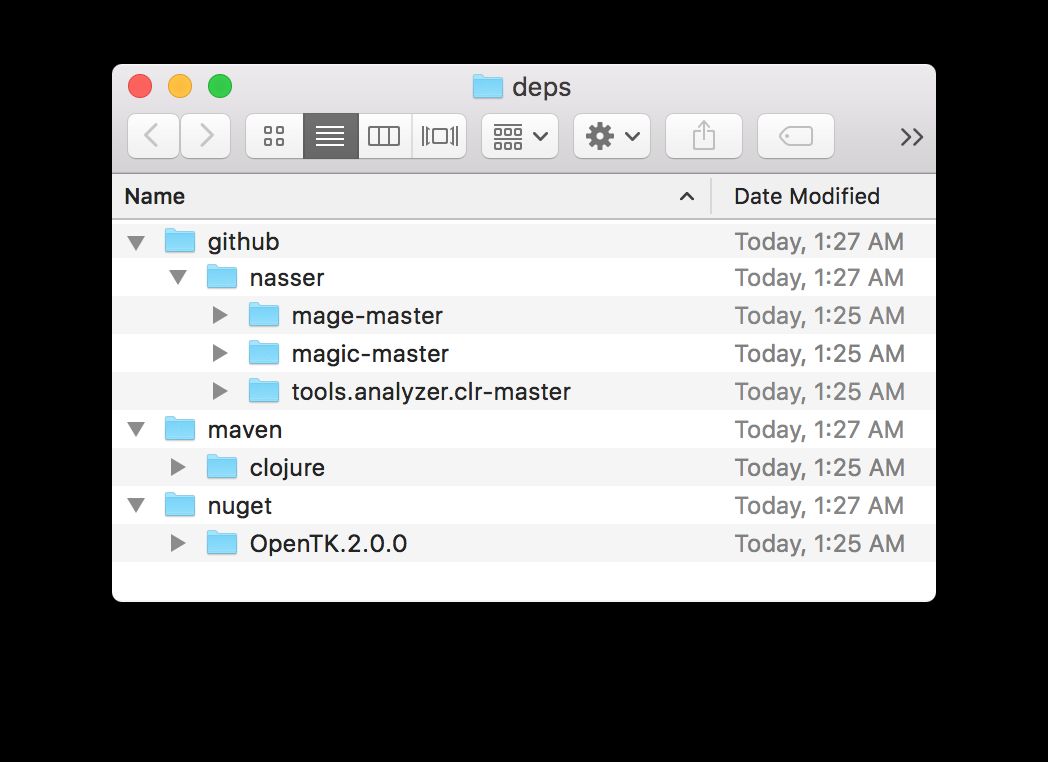Screen dimensions: 1048x762
Task: Select the OpenTK.2.0.0 folder icon
Action: (222, 543)
